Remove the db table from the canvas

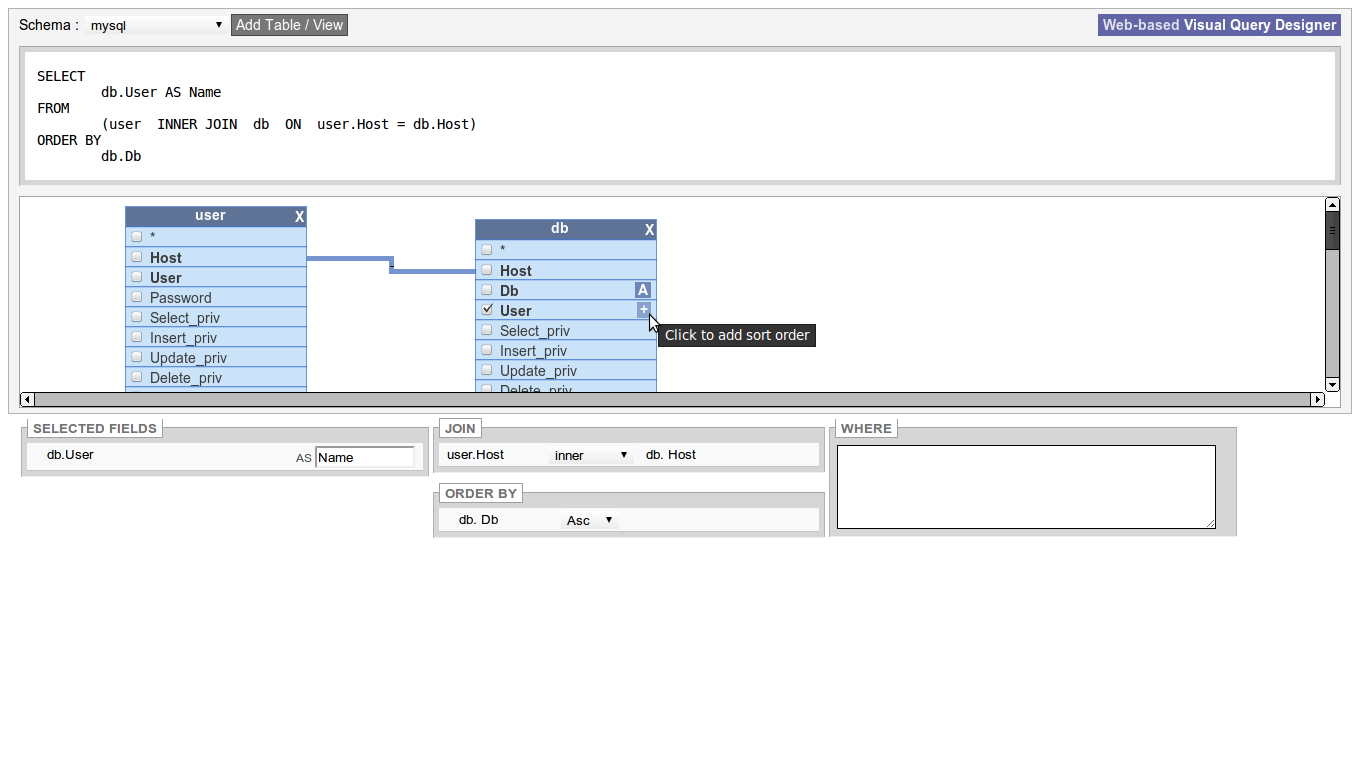tap(648, 228)
